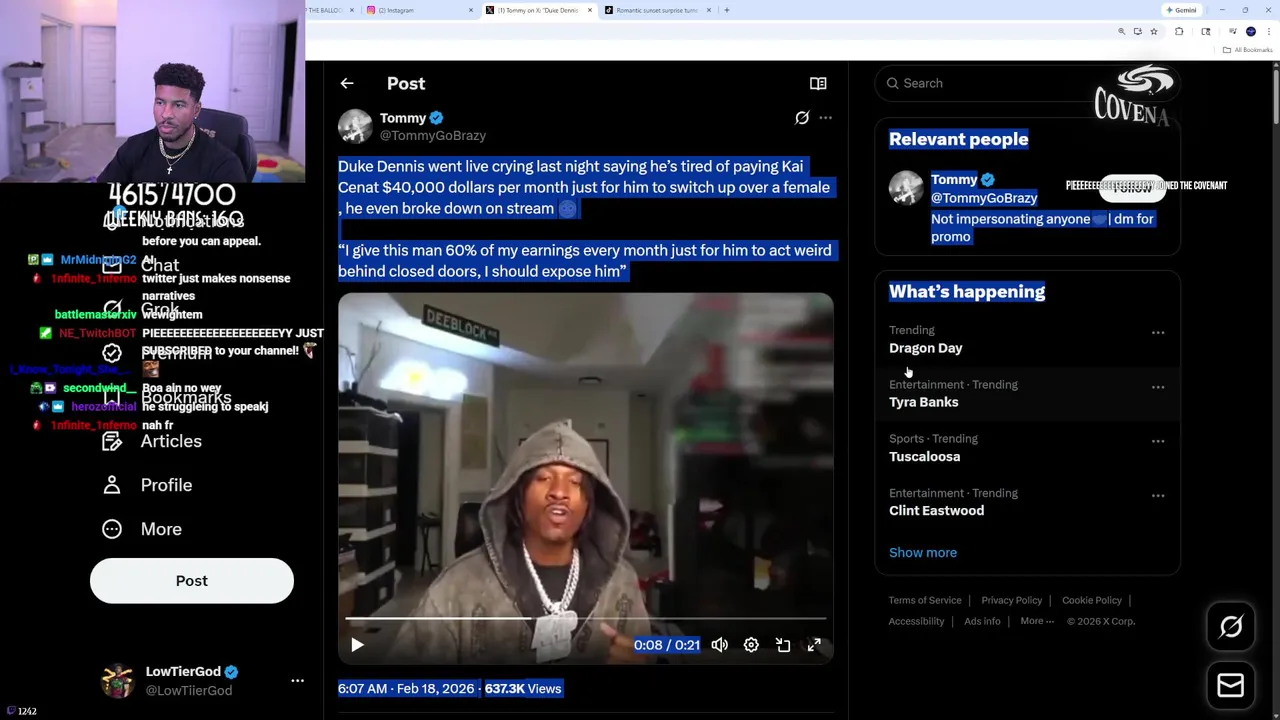Open Tommy under Relevant people
Screen dimensions: 1280x720
tap(954, 180)
